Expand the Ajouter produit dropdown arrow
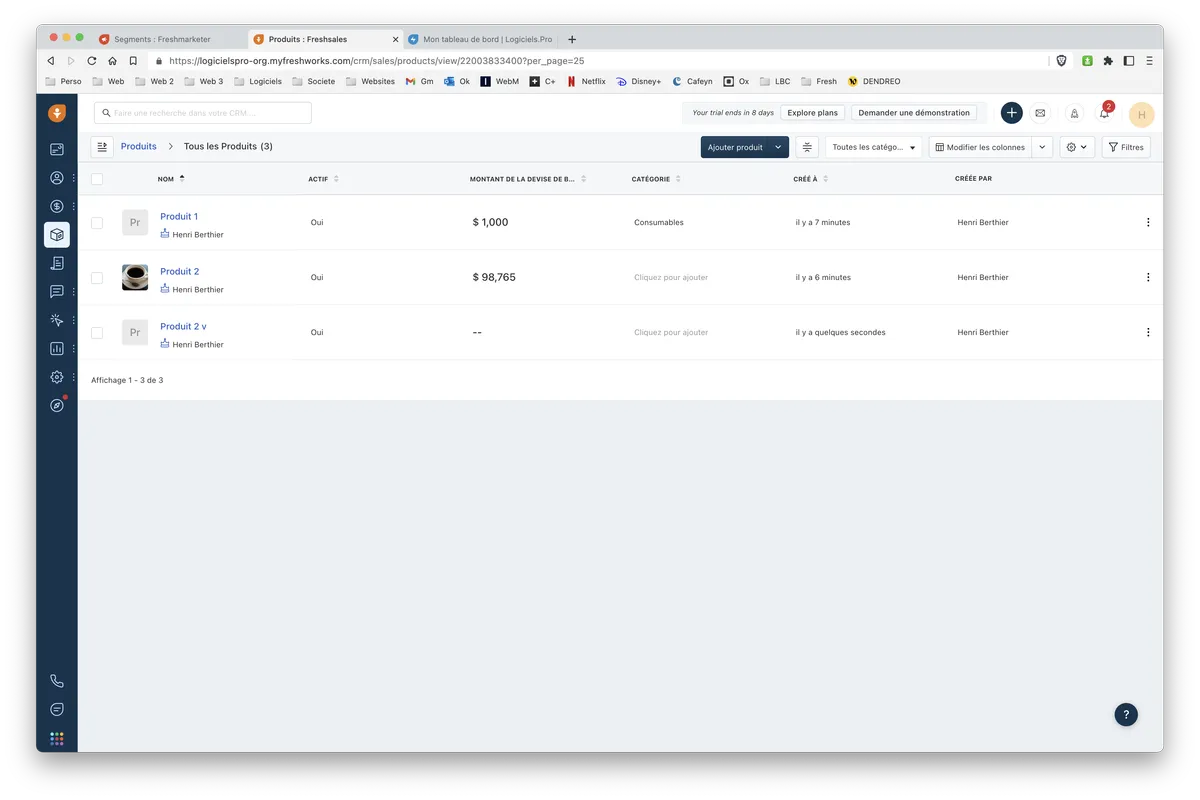 (x=779, y=147)
